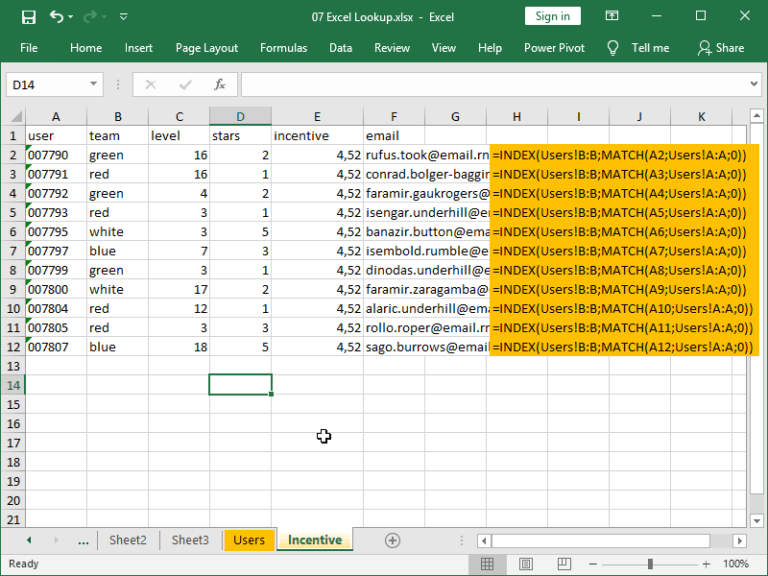
Task: Select email cell rufus.took@email
Action: 427,155
